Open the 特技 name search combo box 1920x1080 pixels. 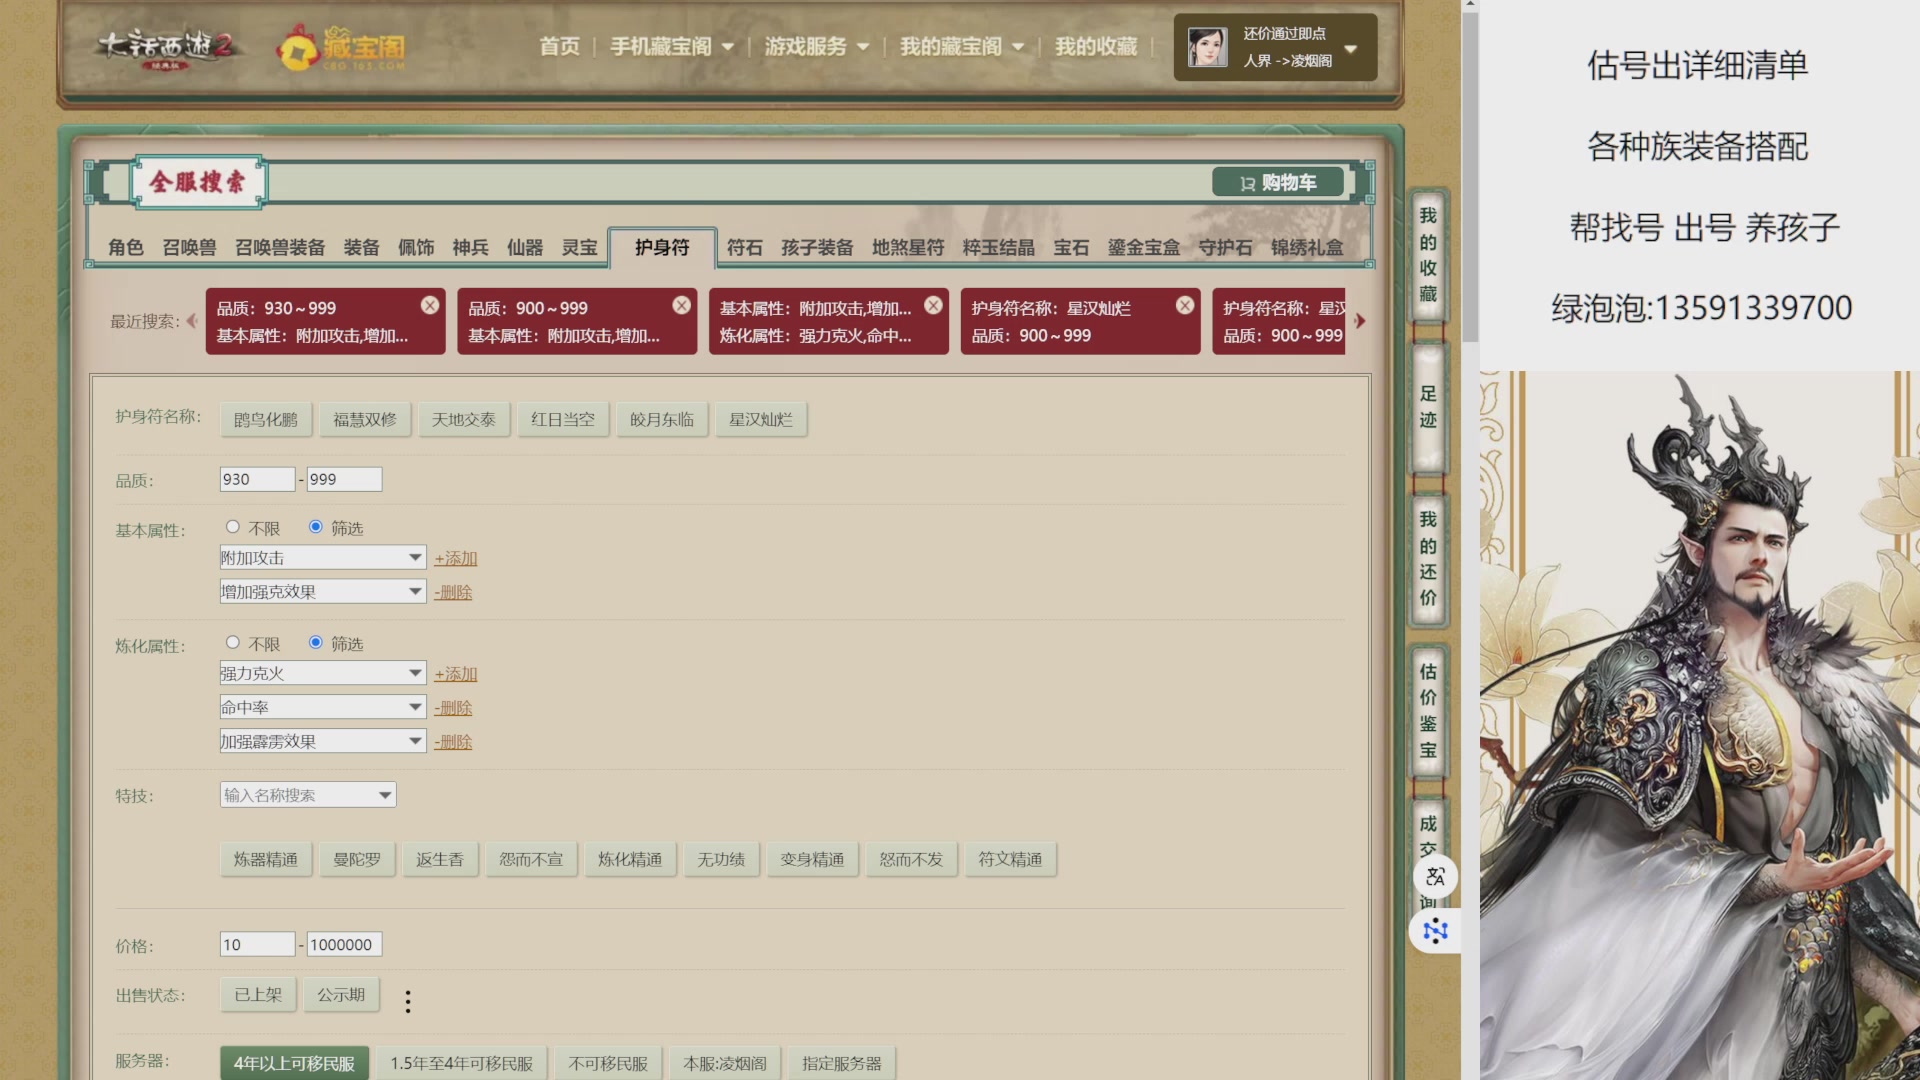[x=308, y=795]
